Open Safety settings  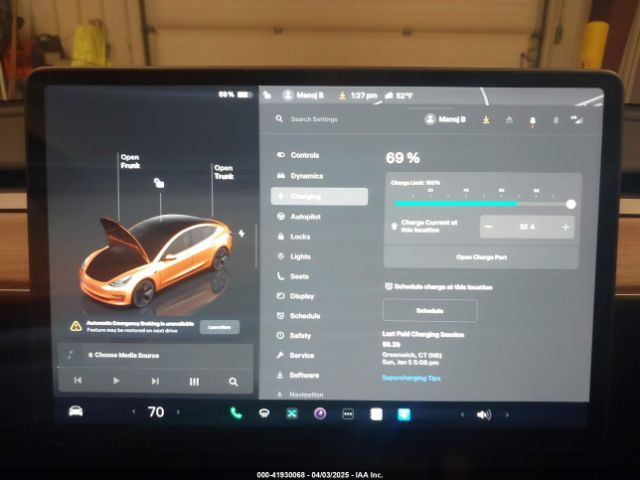294,336
